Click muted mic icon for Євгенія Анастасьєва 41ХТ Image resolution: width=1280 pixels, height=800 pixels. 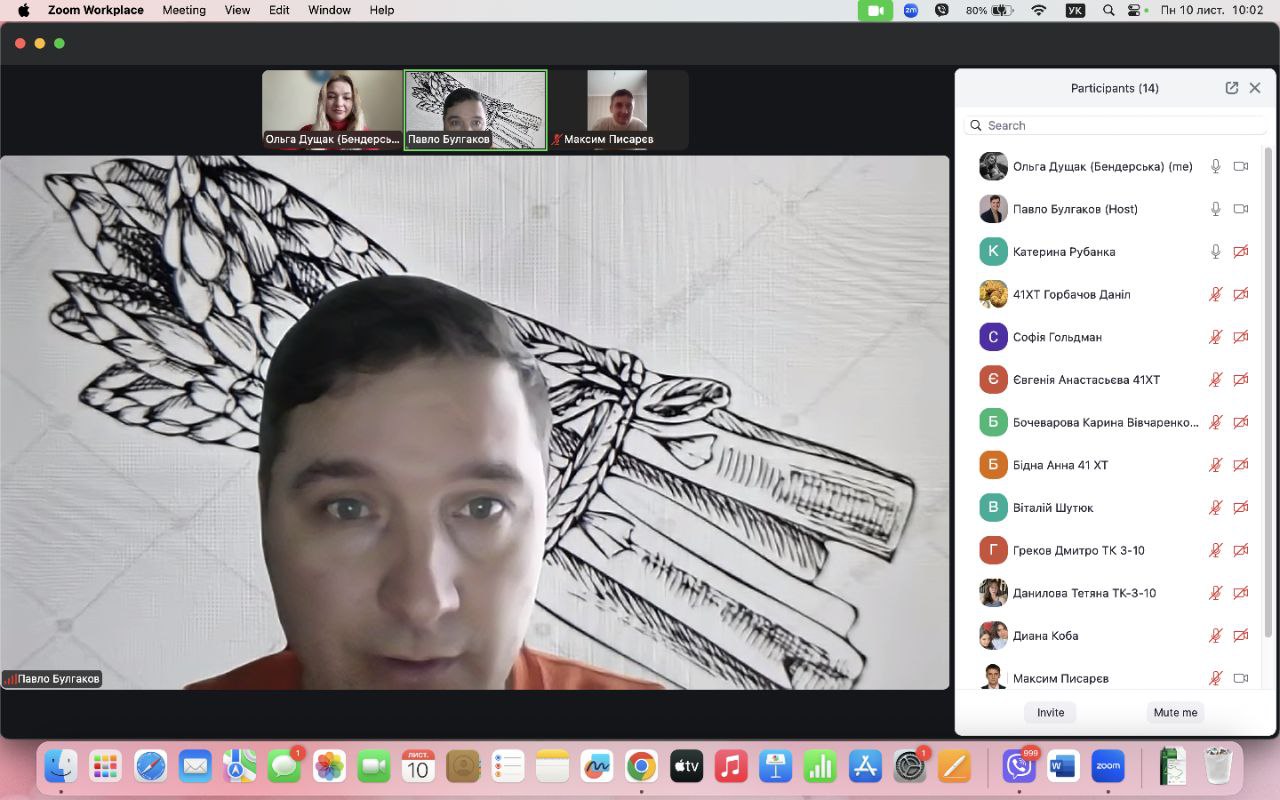click(x=1216, y=380)
